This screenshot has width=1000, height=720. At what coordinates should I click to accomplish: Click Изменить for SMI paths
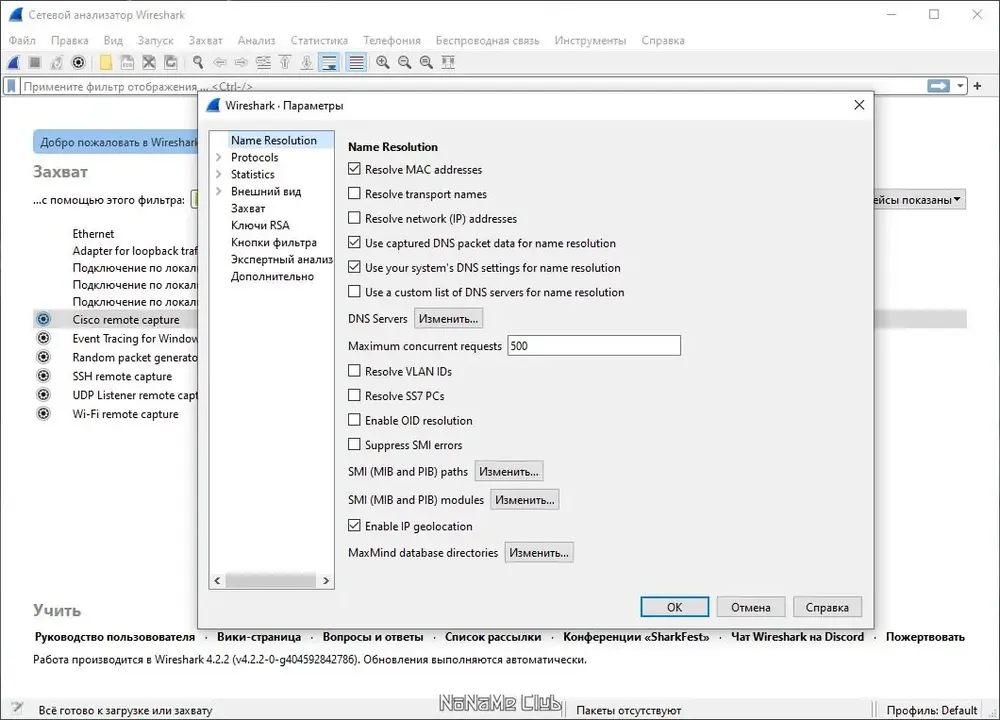(509, 471)
